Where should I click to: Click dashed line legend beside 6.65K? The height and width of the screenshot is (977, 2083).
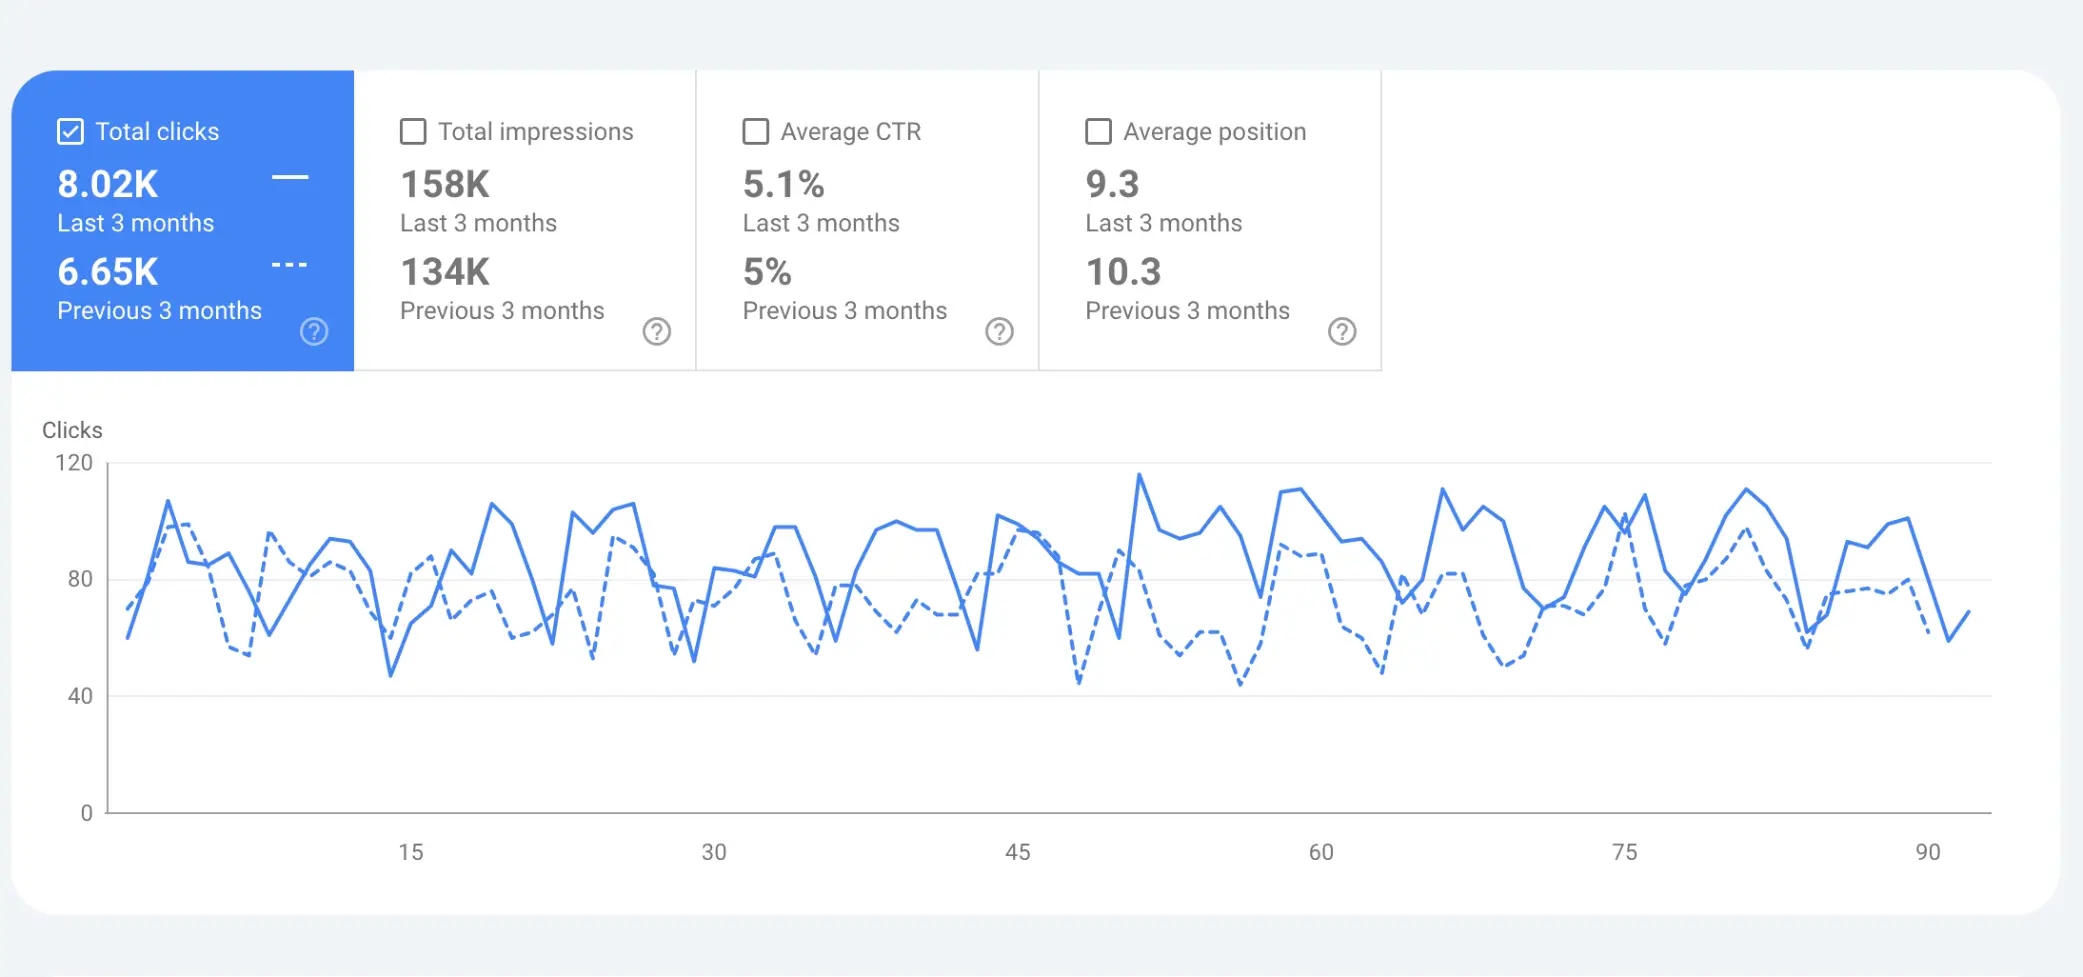[290, 265]
